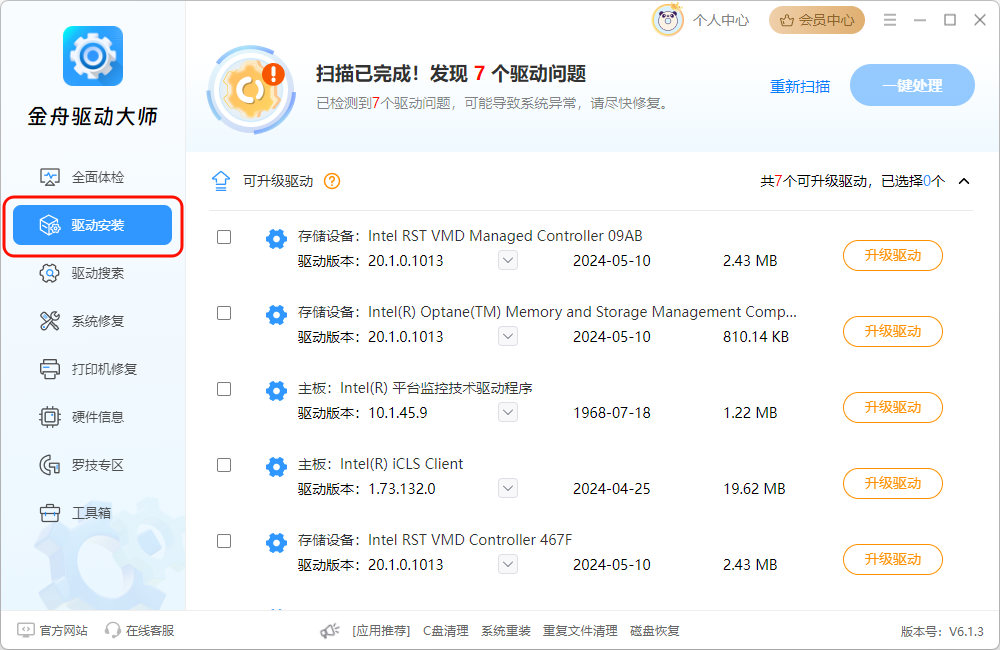
Task: Check the Intel iCLS Client checkbox
Action: pyautogui.click(x=224, y=465)
